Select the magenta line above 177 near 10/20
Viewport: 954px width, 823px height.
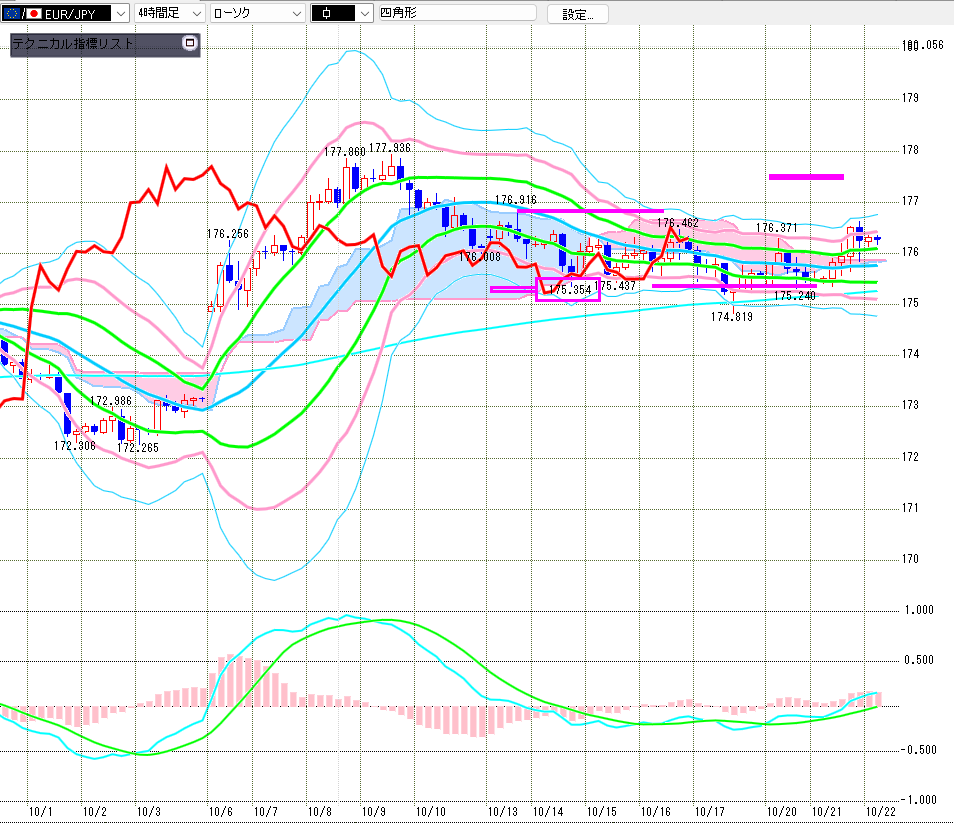tap(806, 177)
